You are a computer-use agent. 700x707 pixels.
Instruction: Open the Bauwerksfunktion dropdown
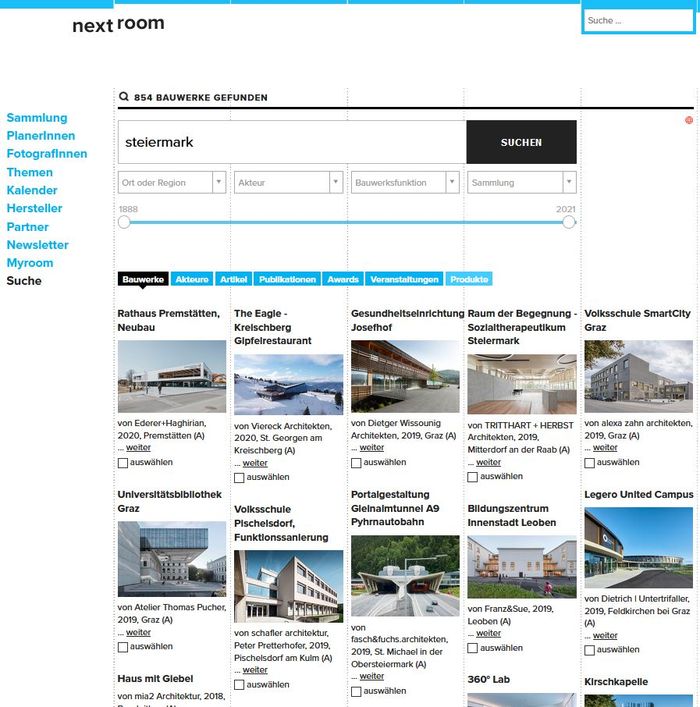(405, 183)
